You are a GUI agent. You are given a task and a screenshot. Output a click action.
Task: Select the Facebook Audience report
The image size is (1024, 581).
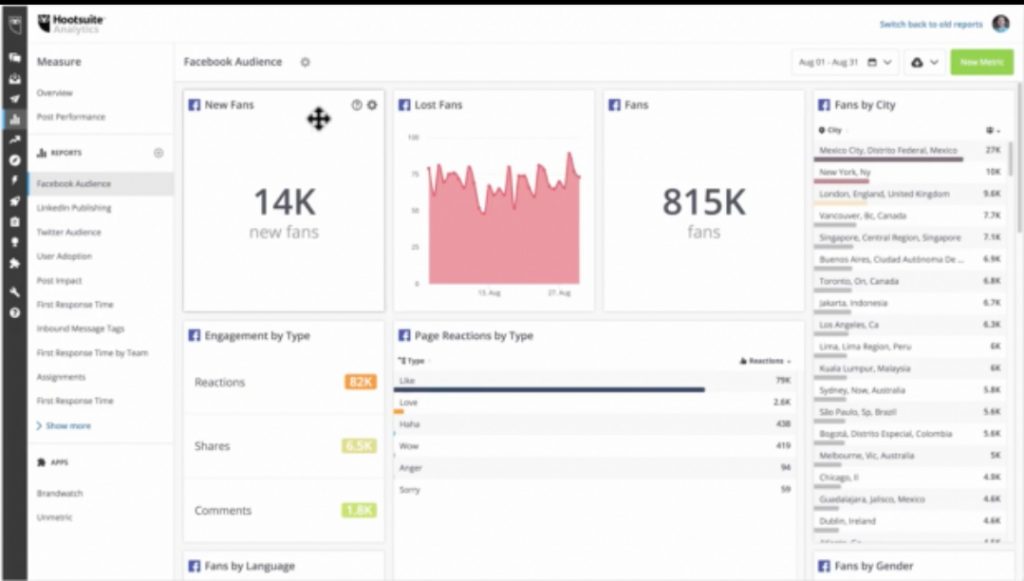101,183
